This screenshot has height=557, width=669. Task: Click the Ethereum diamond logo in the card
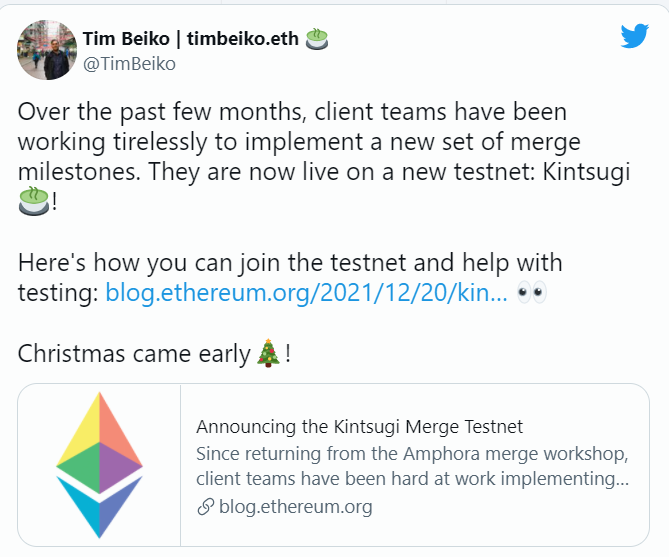click(x=99, y=465)
